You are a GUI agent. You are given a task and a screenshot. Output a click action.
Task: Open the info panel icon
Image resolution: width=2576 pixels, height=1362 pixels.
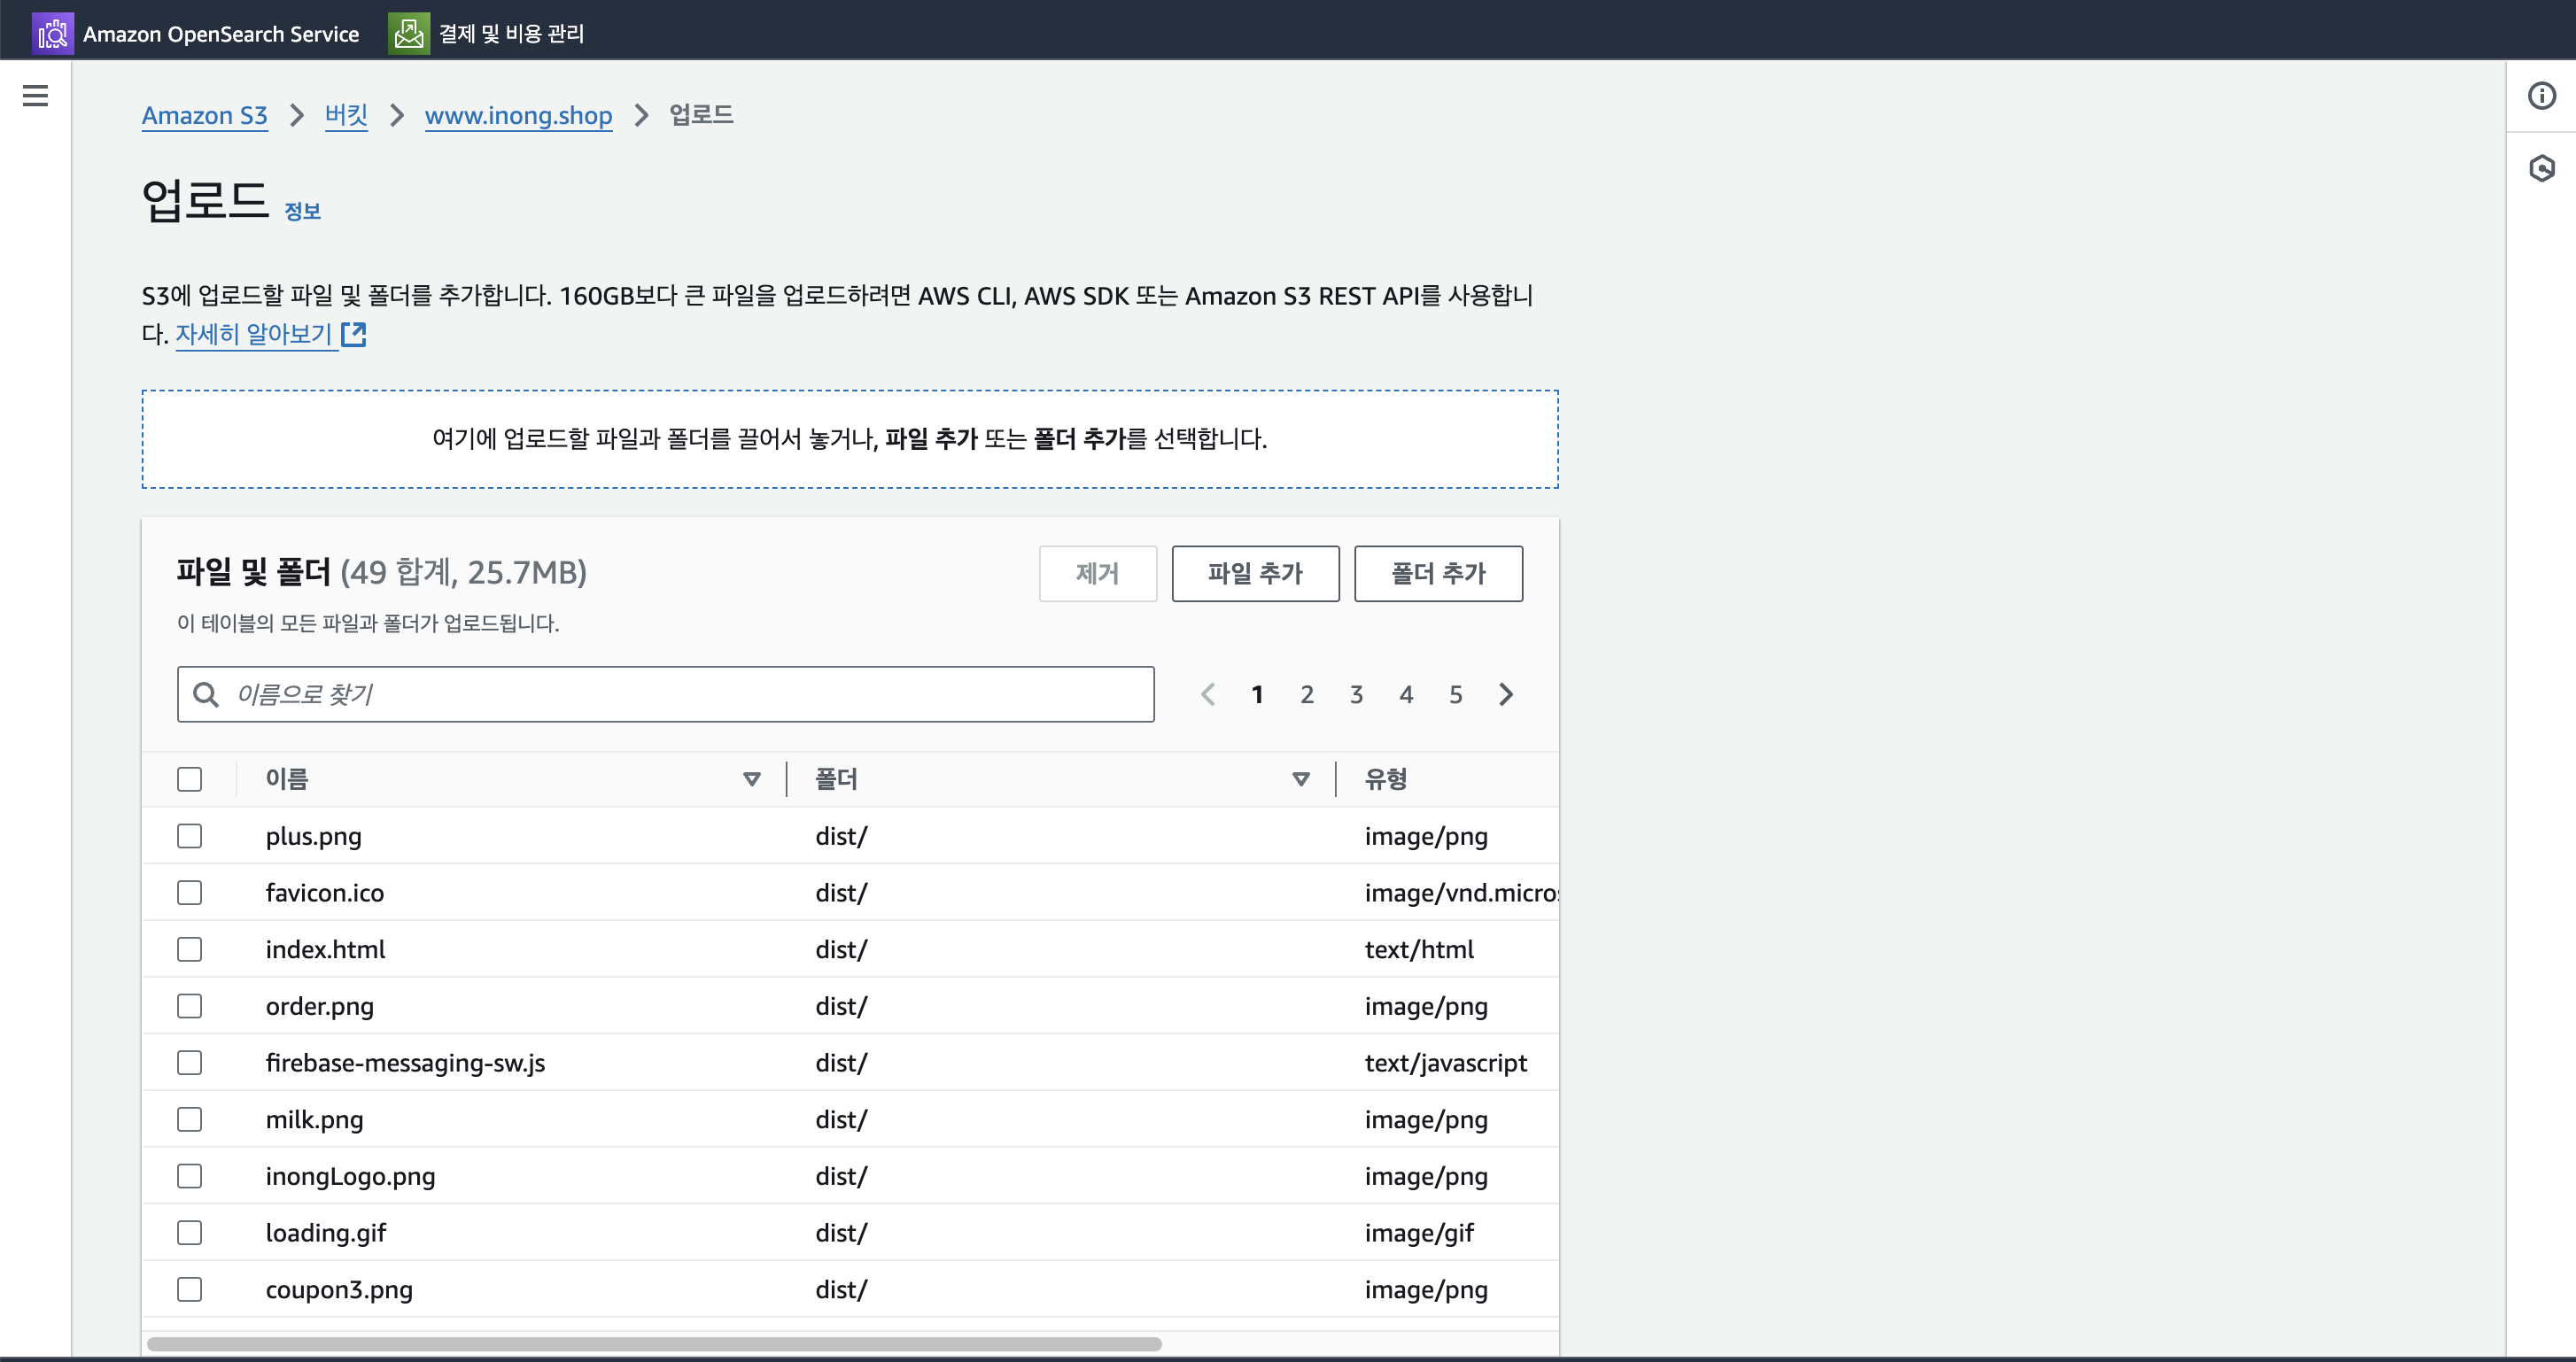coord(2541,96)
